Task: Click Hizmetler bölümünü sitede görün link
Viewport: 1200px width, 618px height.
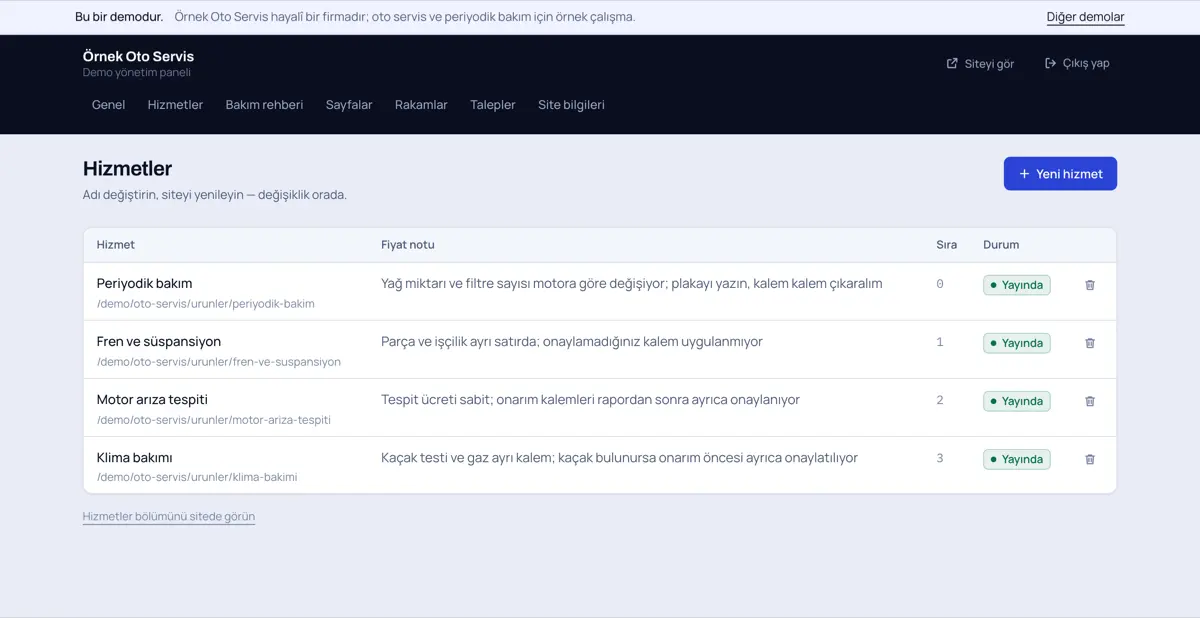Action: [x=169, y=517]
